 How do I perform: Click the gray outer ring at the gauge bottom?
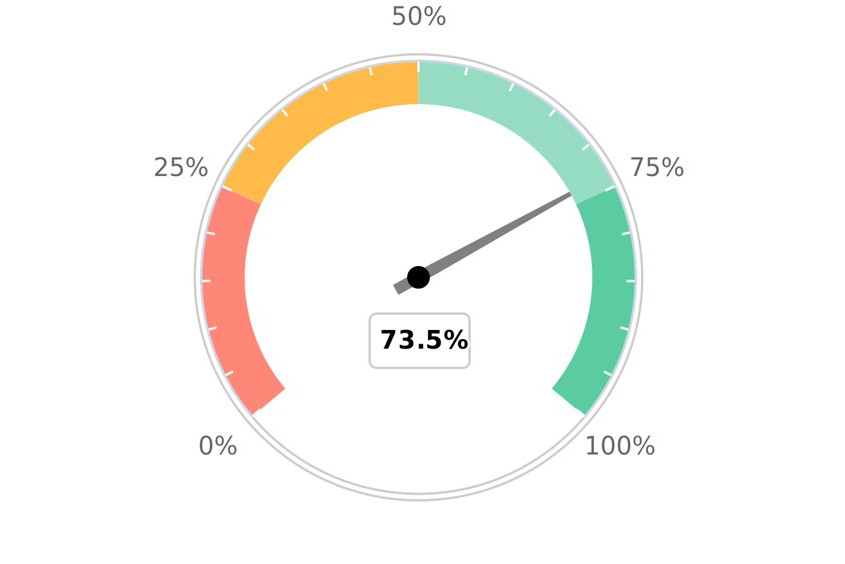click(x=418, y=496)
